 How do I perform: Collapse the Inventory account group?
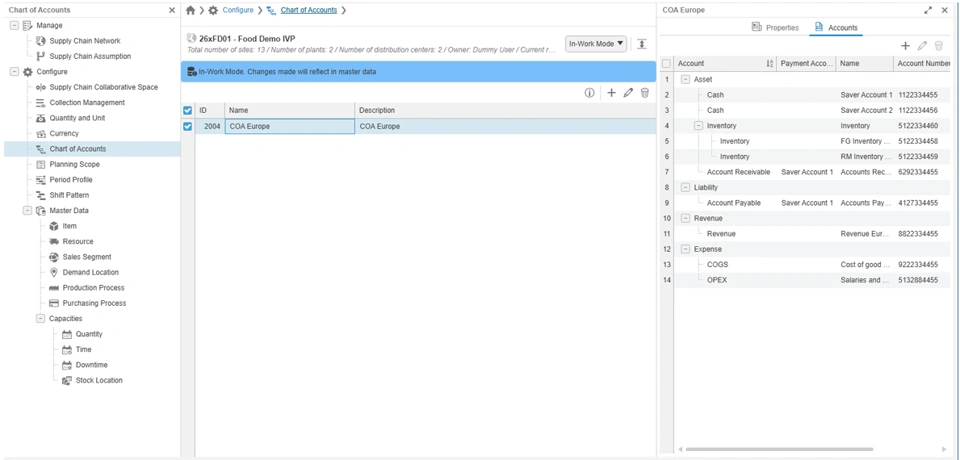click(698, 126)
